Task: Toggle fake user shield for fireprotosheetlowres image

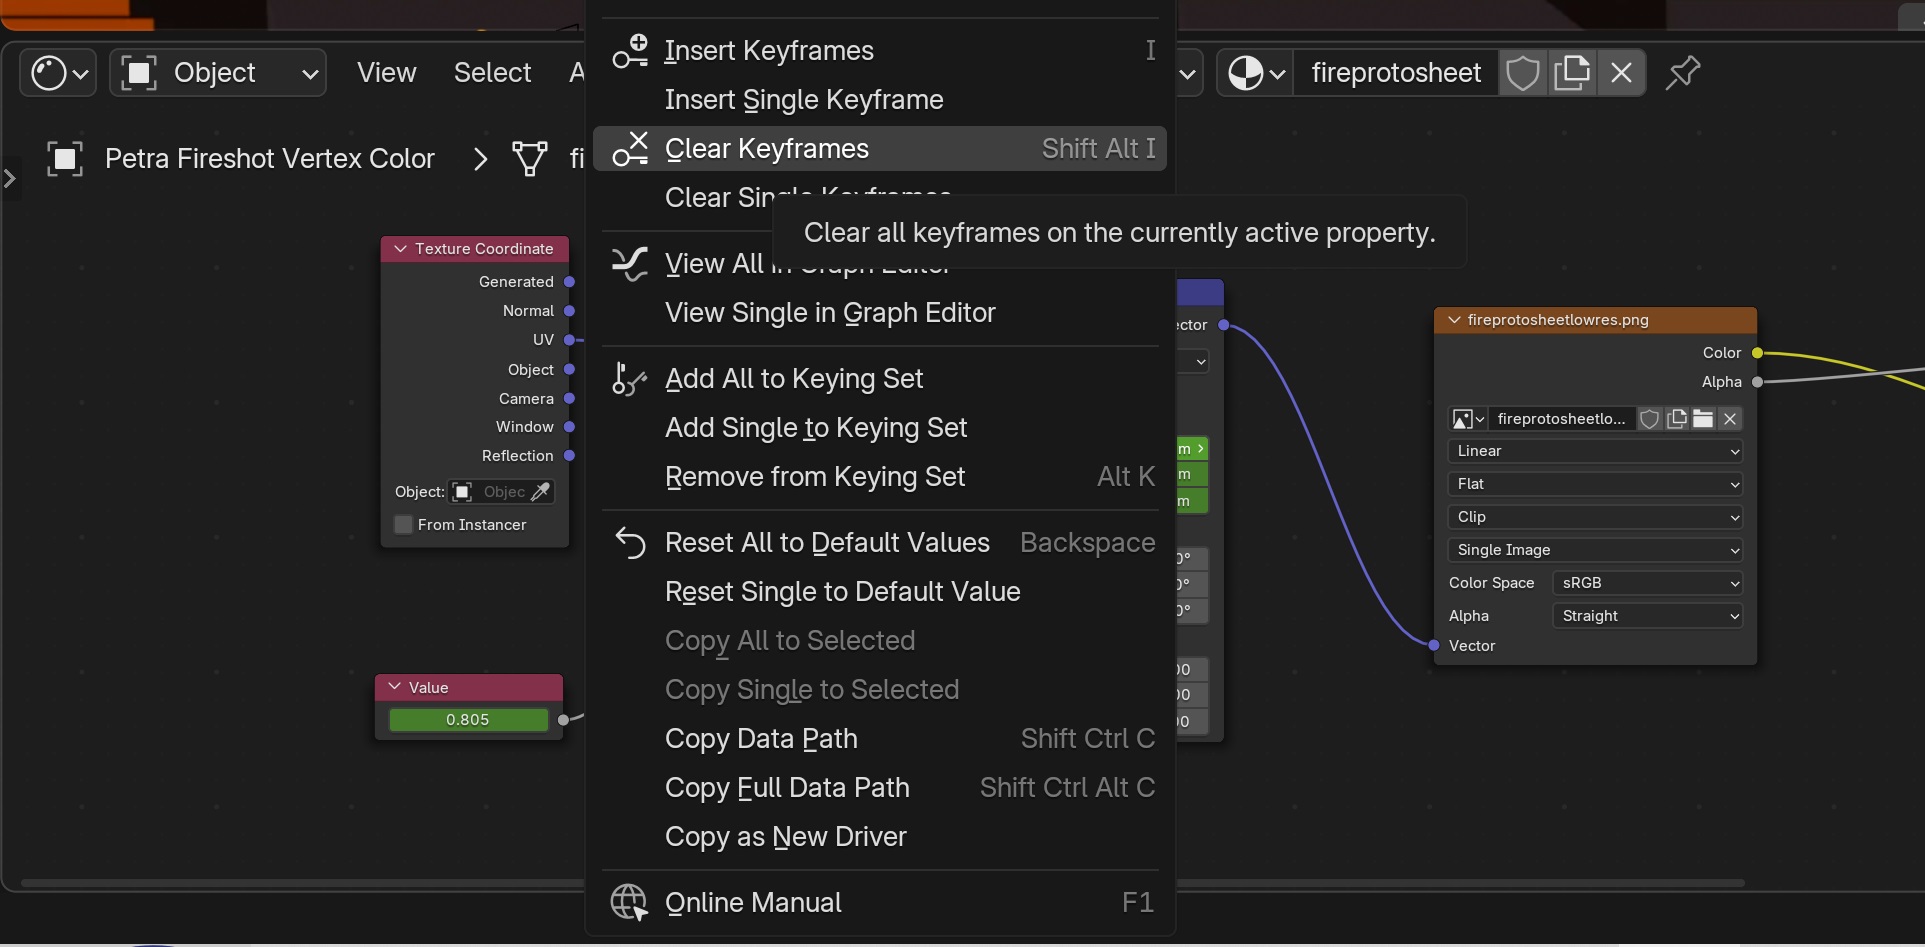Action: pos(1650,419)
